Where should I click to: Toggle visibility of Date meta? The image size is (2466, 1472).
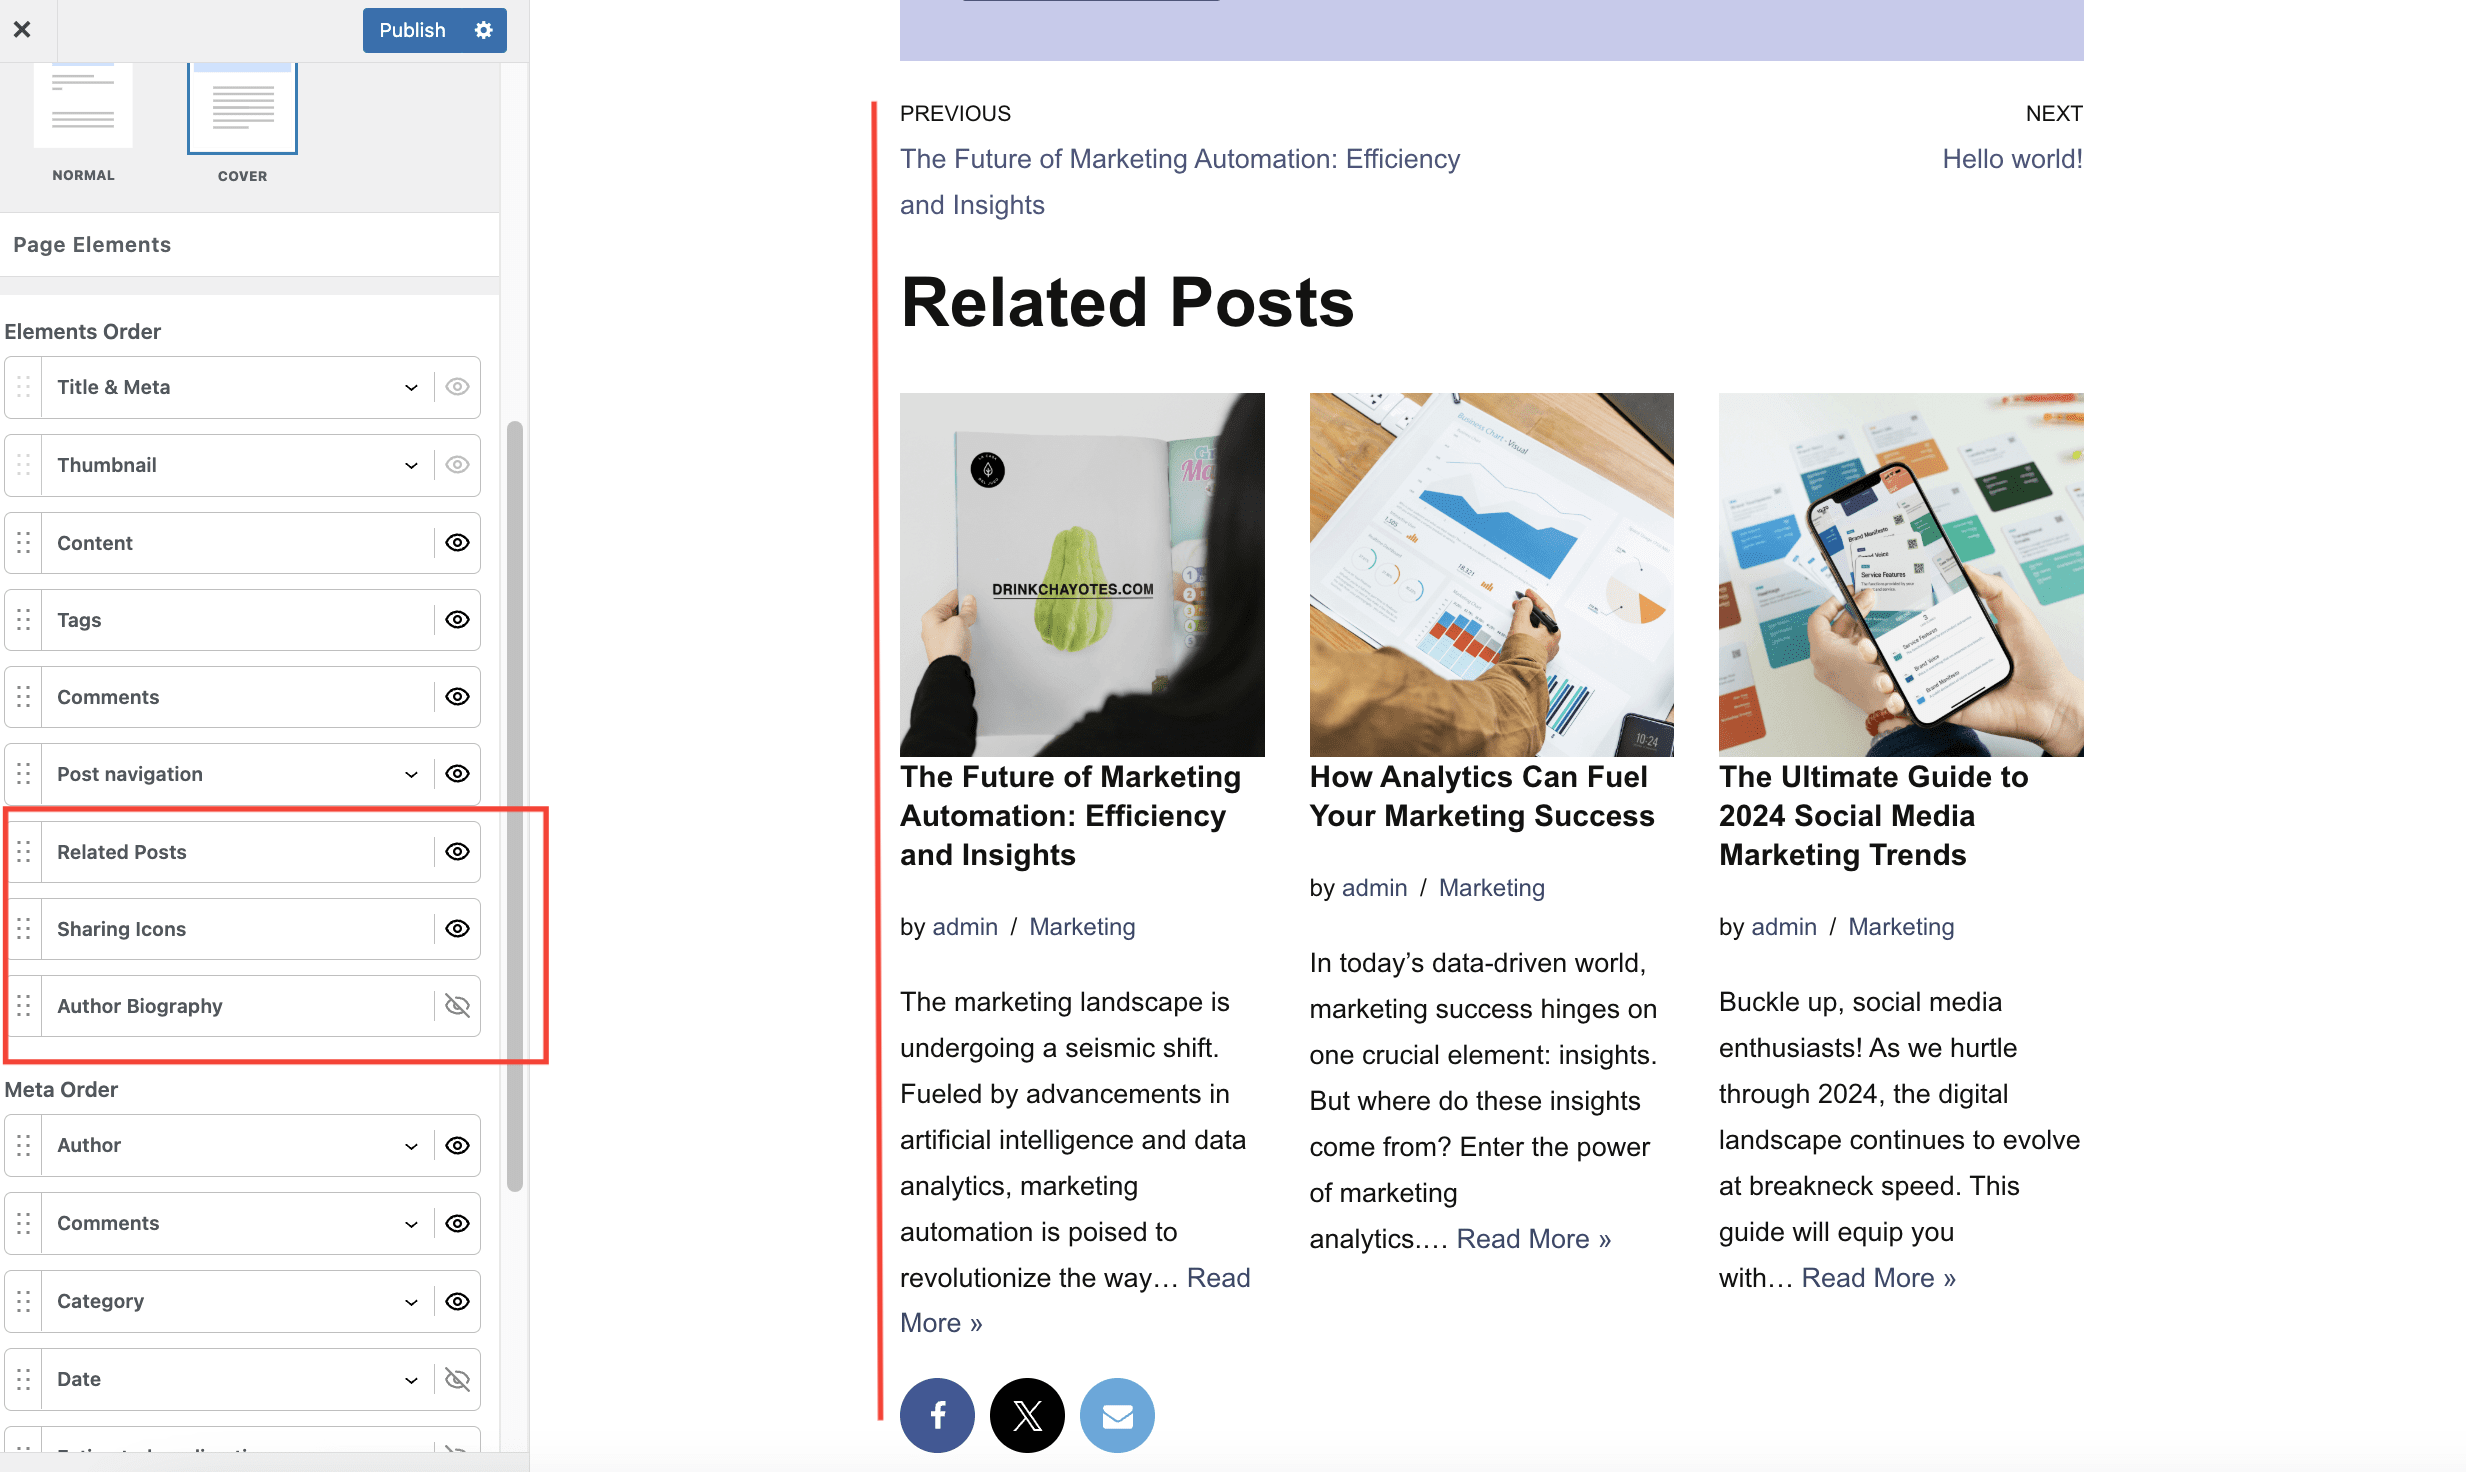(x=457, y=1379)
